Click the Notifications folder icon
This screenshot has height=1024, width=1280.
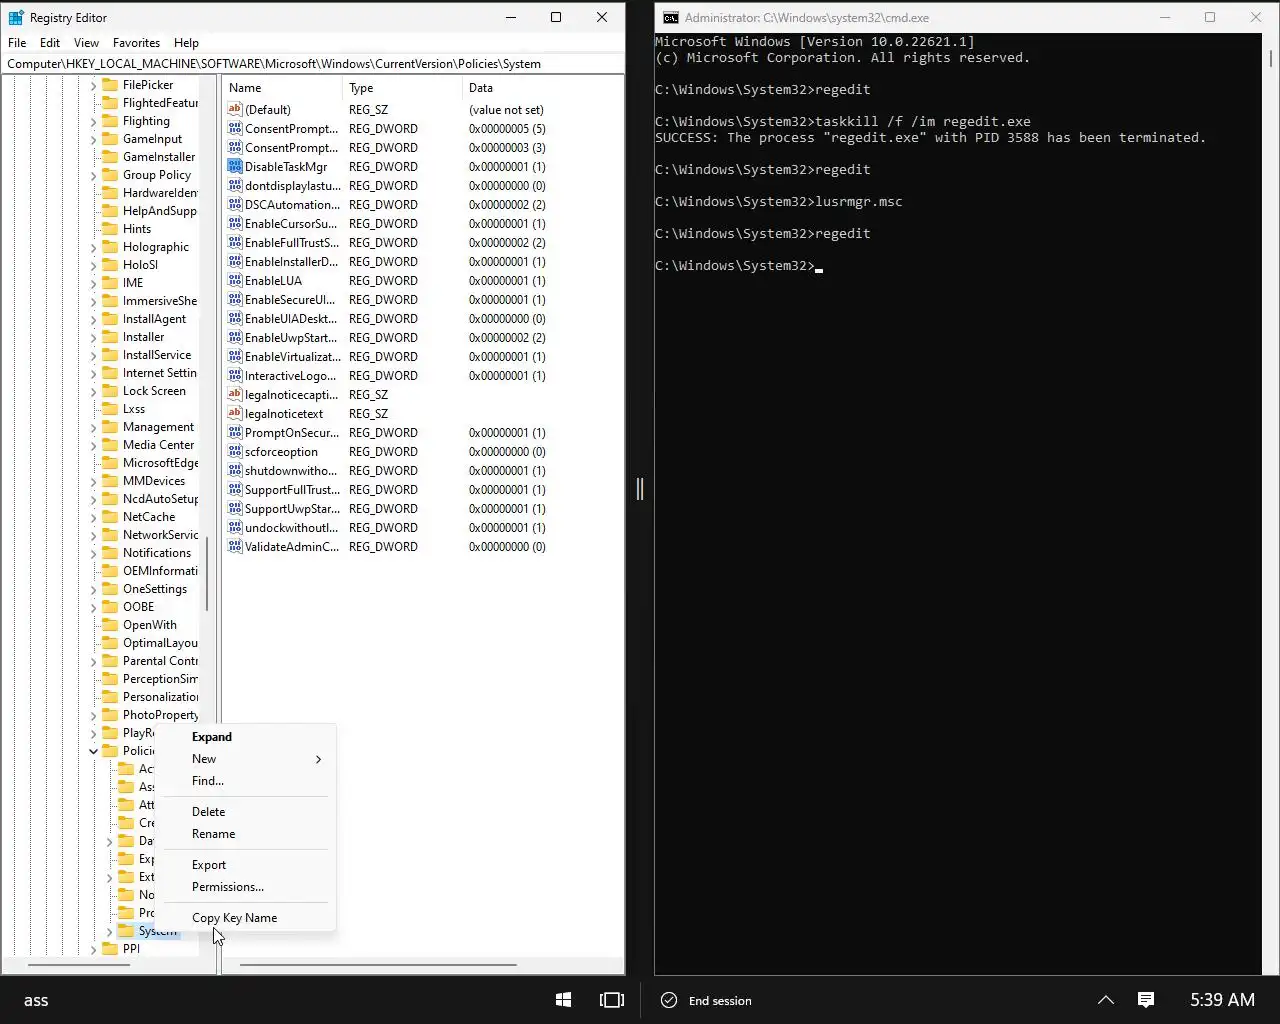[110, 553]
